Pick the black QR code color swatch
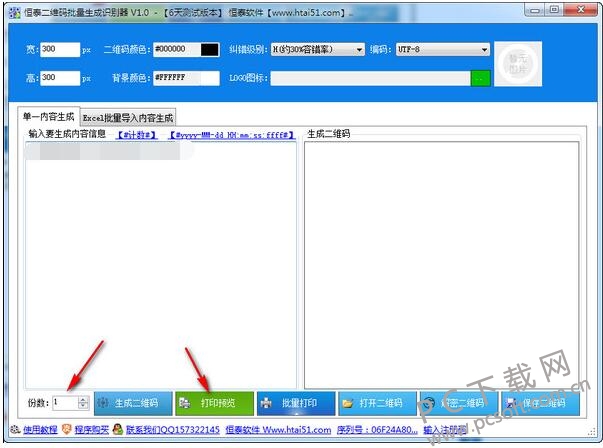The height and width of the screenshot is (448, 603). [210, 50]
